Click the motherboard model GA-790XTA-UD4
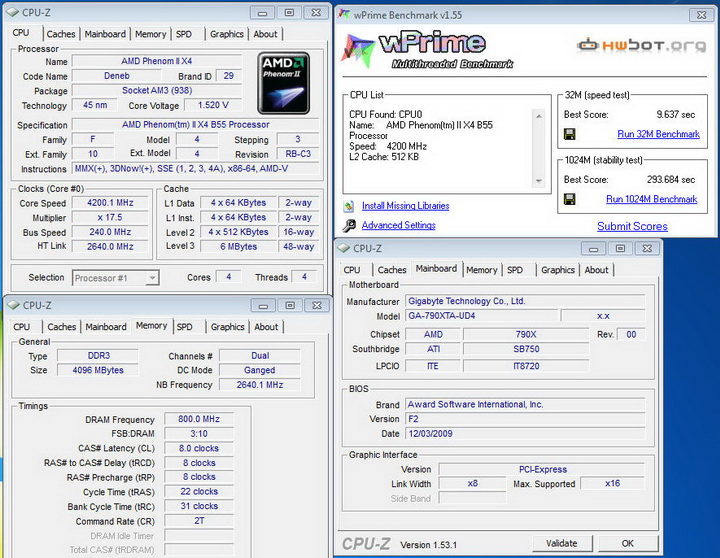 [x=481, y=316]
